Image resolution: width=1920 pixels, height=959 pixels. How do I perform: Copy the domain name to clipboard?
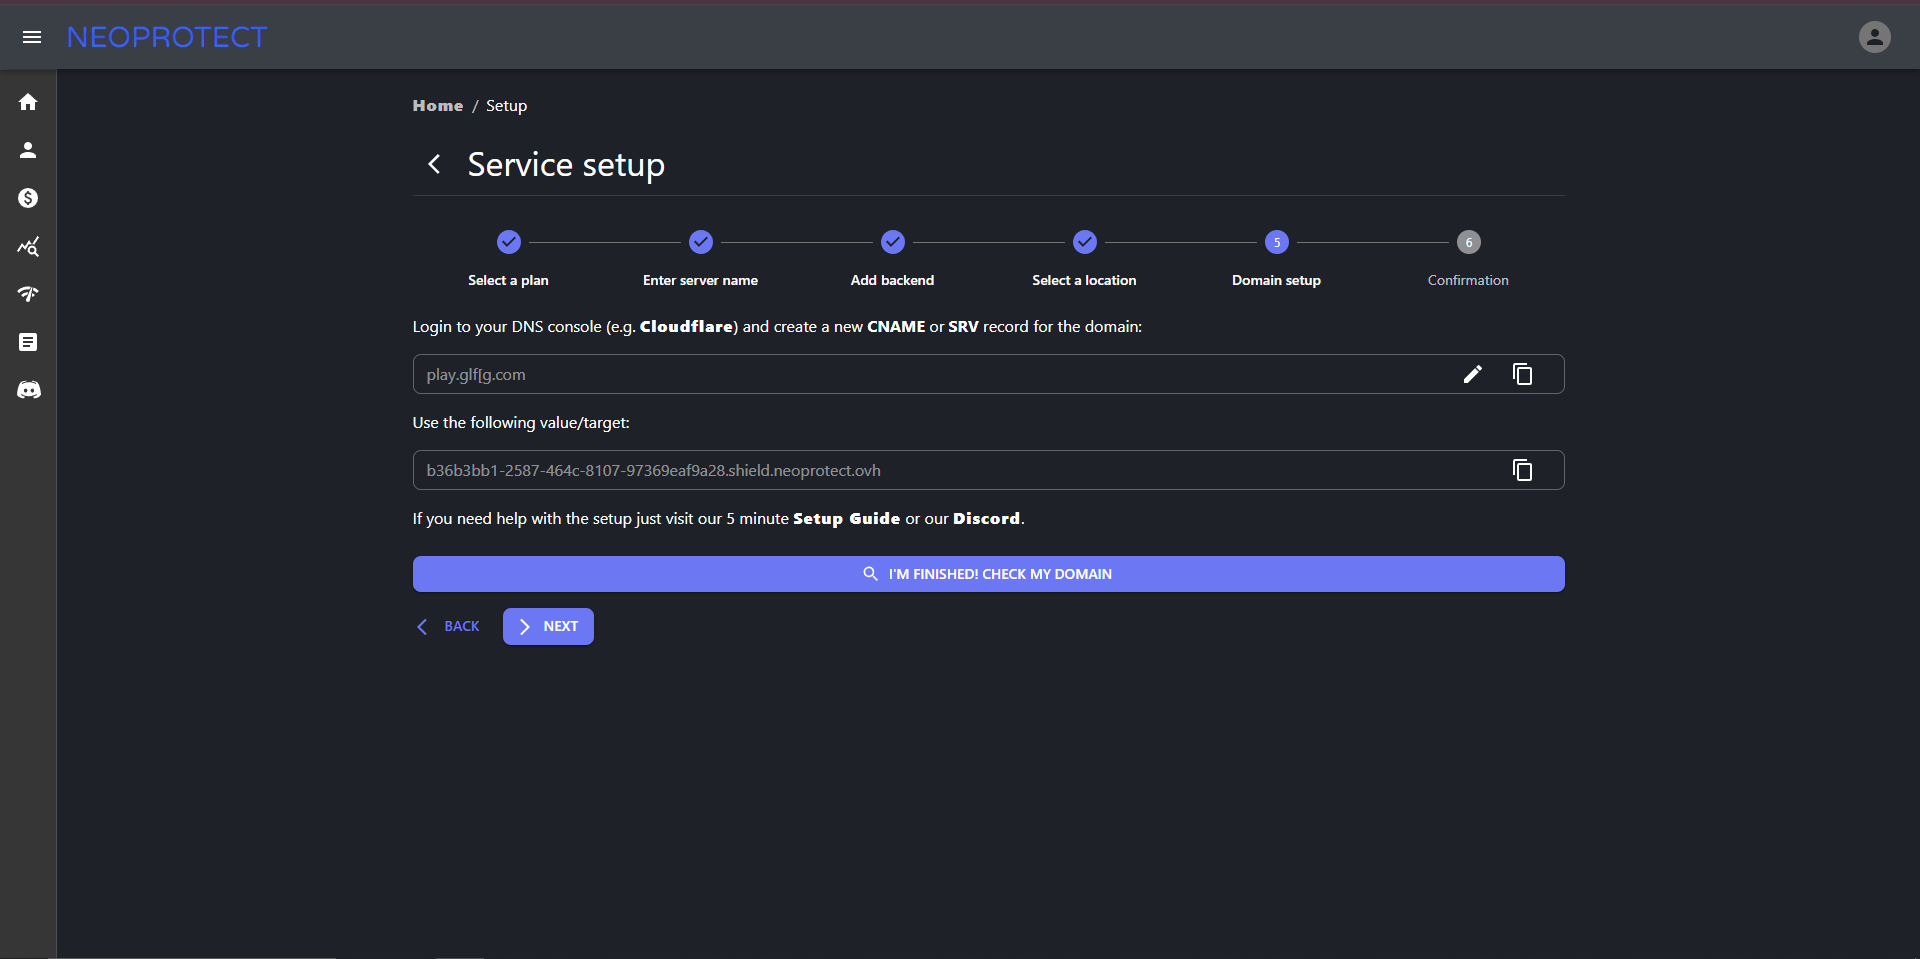click(x=1522, y=374)
